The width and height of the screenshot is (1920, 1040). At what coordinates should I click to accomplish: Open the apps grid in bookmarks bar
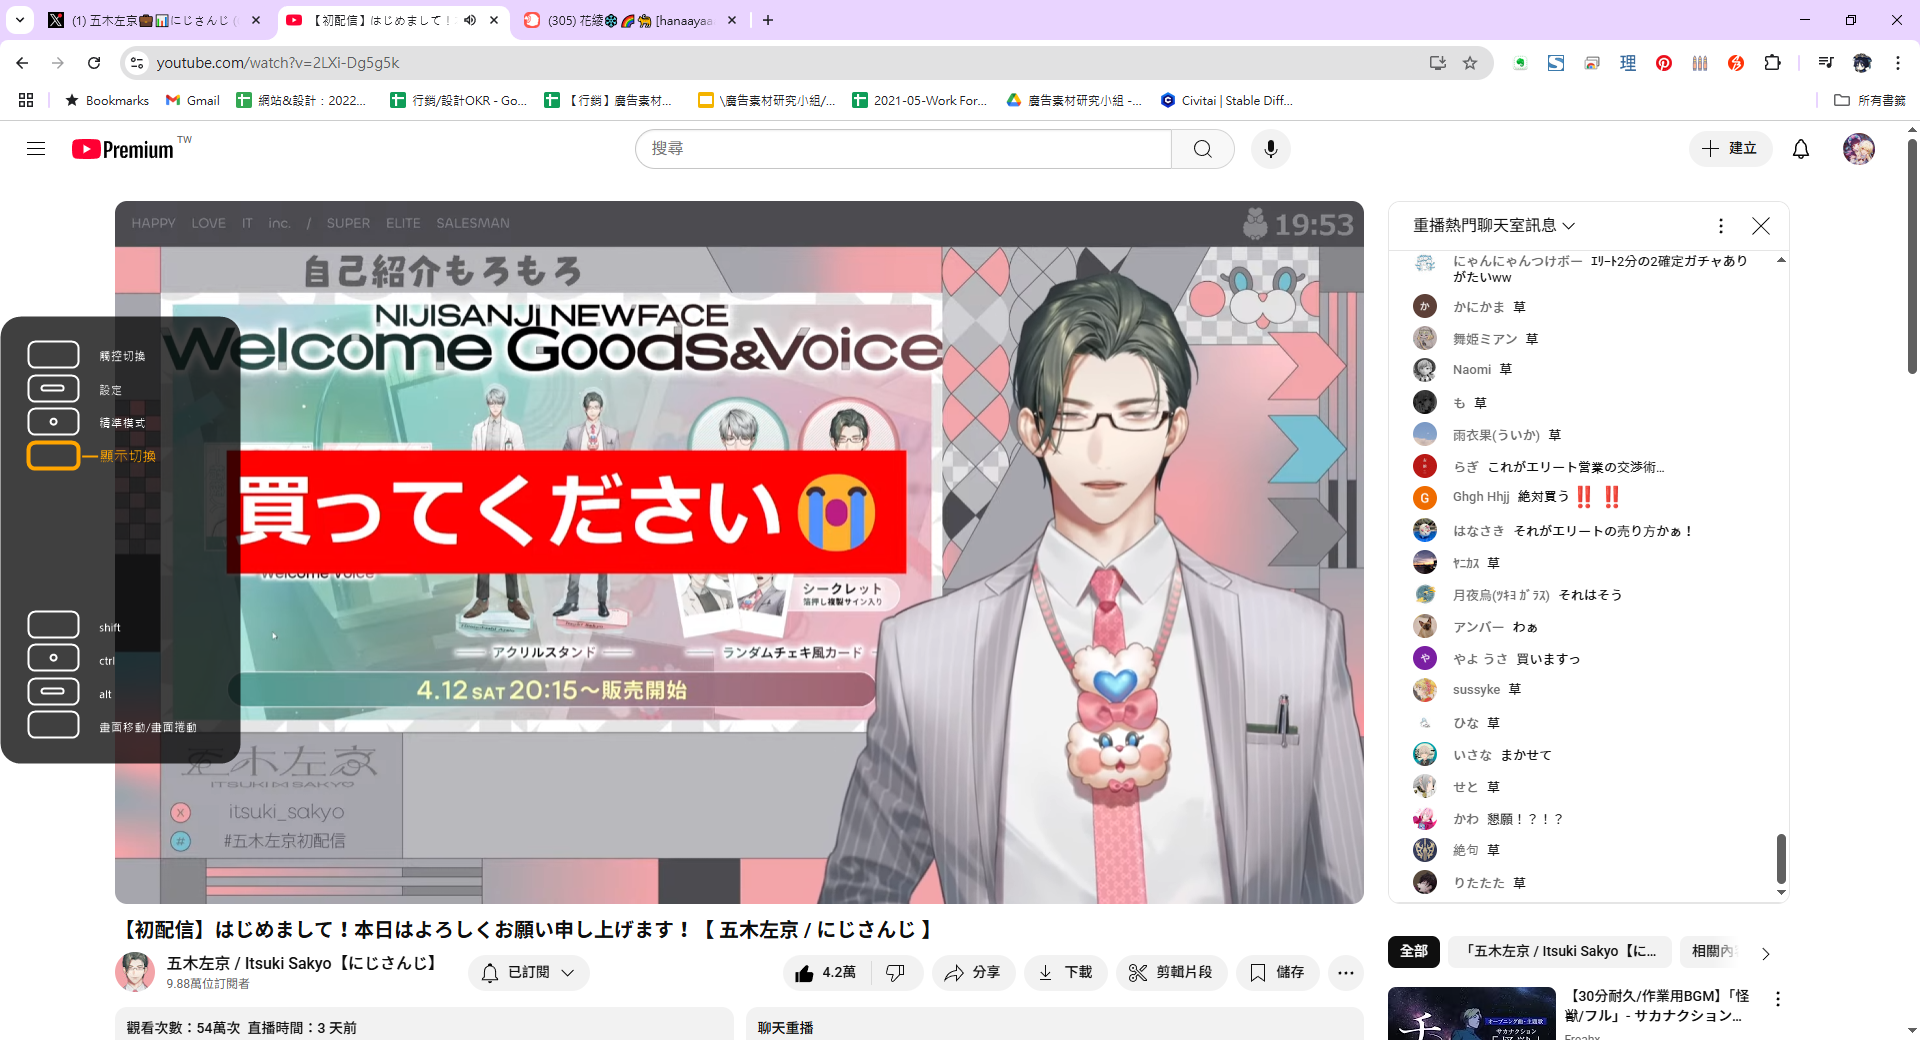pyautogui.click(x=26, y=100)
